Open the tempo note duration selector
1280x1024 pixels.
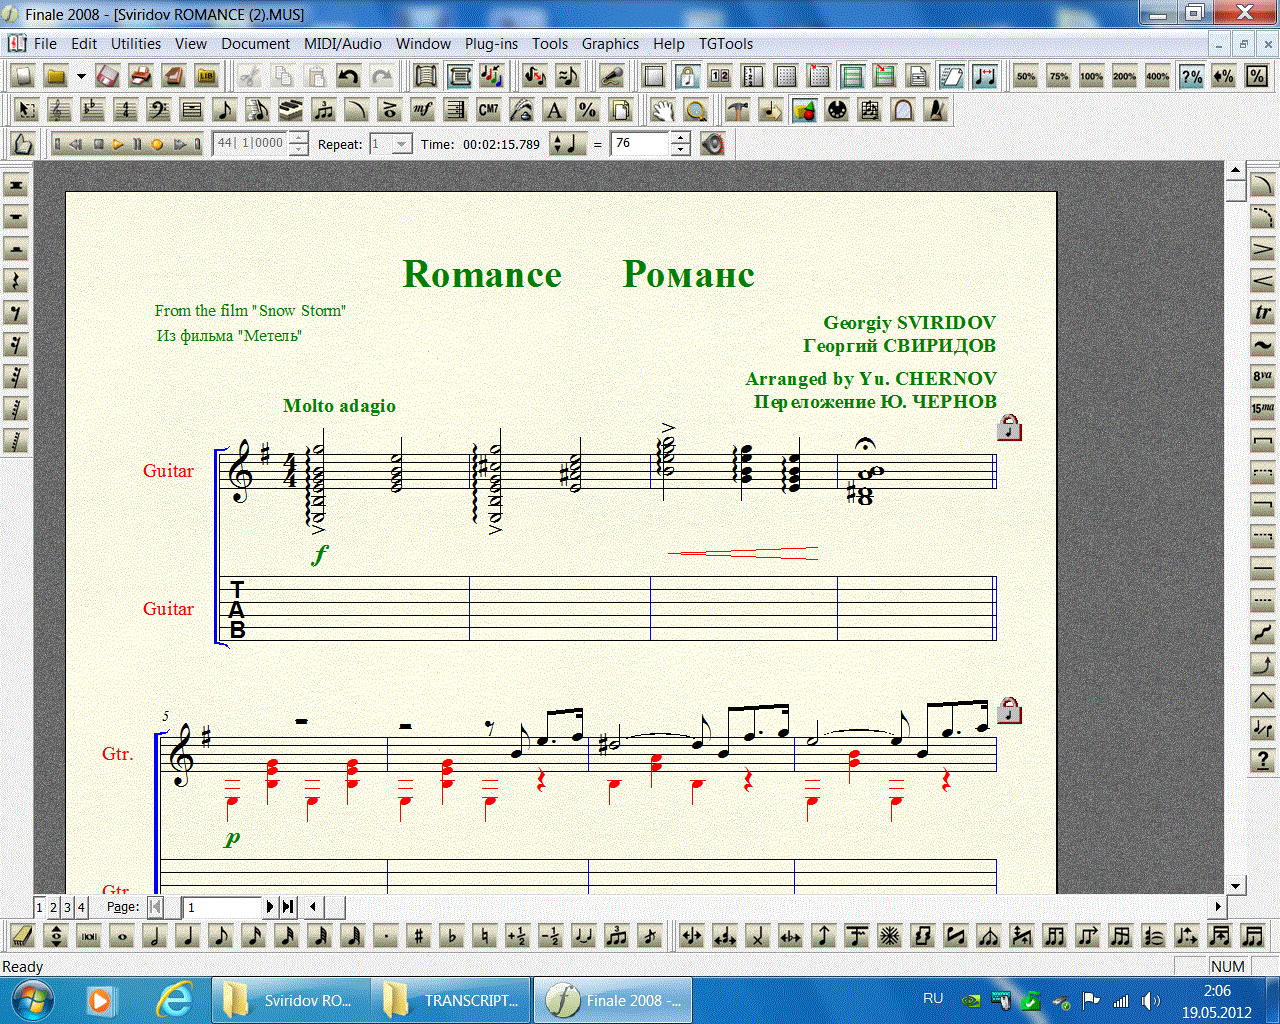click(569, 144)
